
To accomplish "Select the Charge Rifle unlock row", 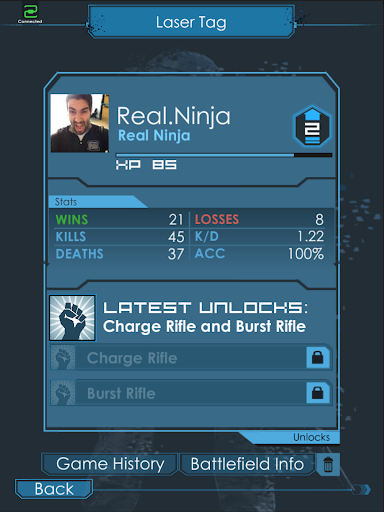I will [191, 358].
